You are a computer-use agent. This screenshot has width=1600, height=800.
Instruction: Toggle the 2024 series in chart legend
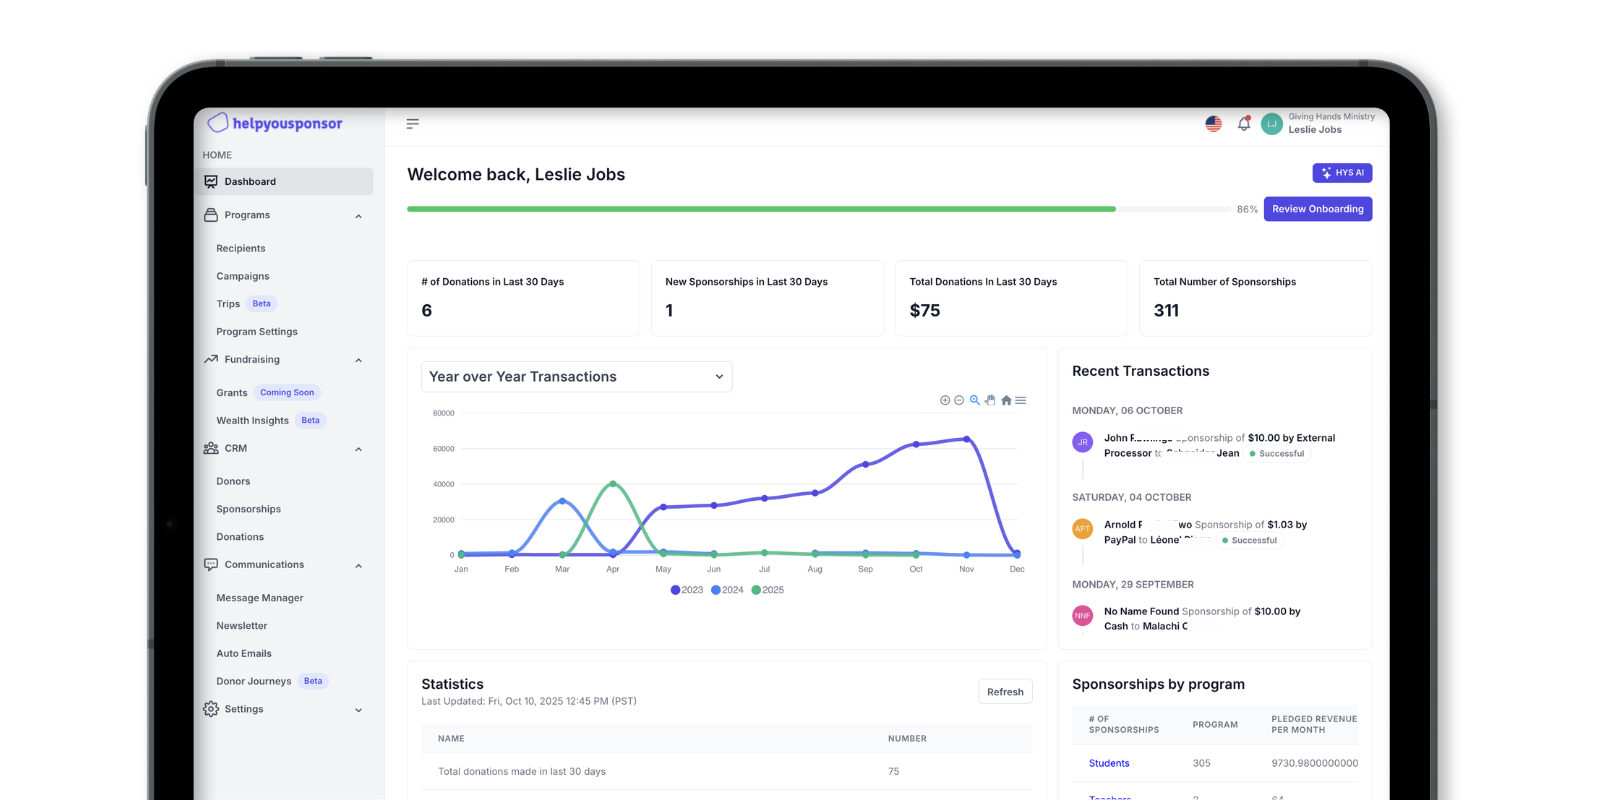pyautogui.click(x=727, y=590)
